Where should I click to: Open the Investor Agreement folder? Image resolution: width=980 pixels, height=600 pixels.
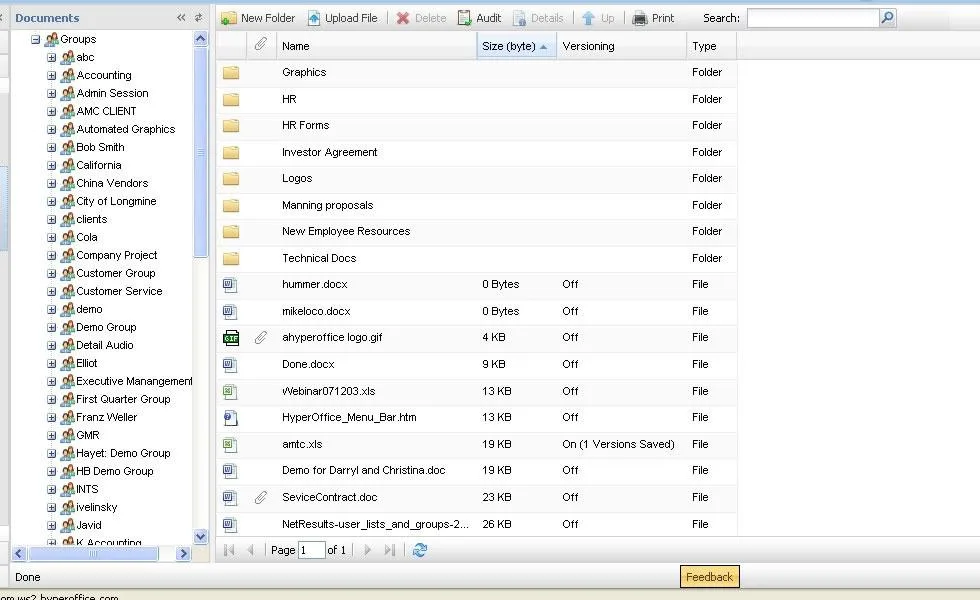329,152
